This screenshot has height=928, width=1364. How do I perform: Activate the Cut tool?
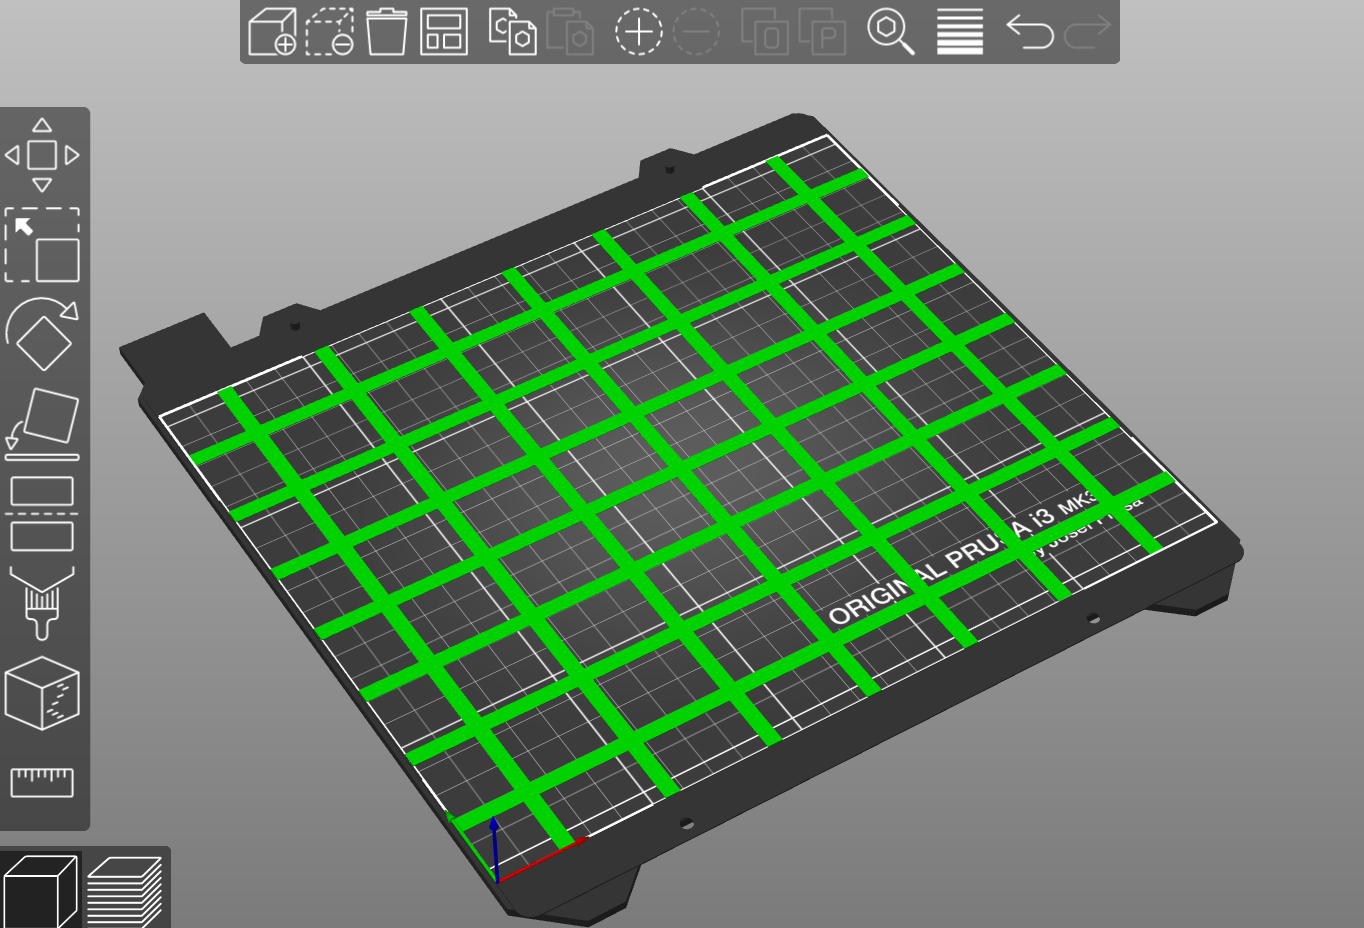42,514
